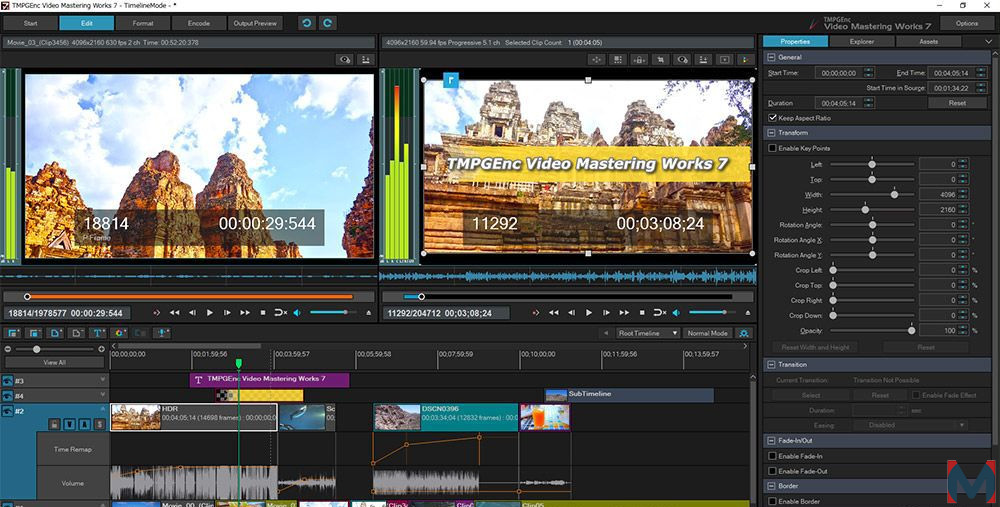This screenshot has width=1000, height=507.
Task: Click the Redo arrow button
Action: (328, 23)
